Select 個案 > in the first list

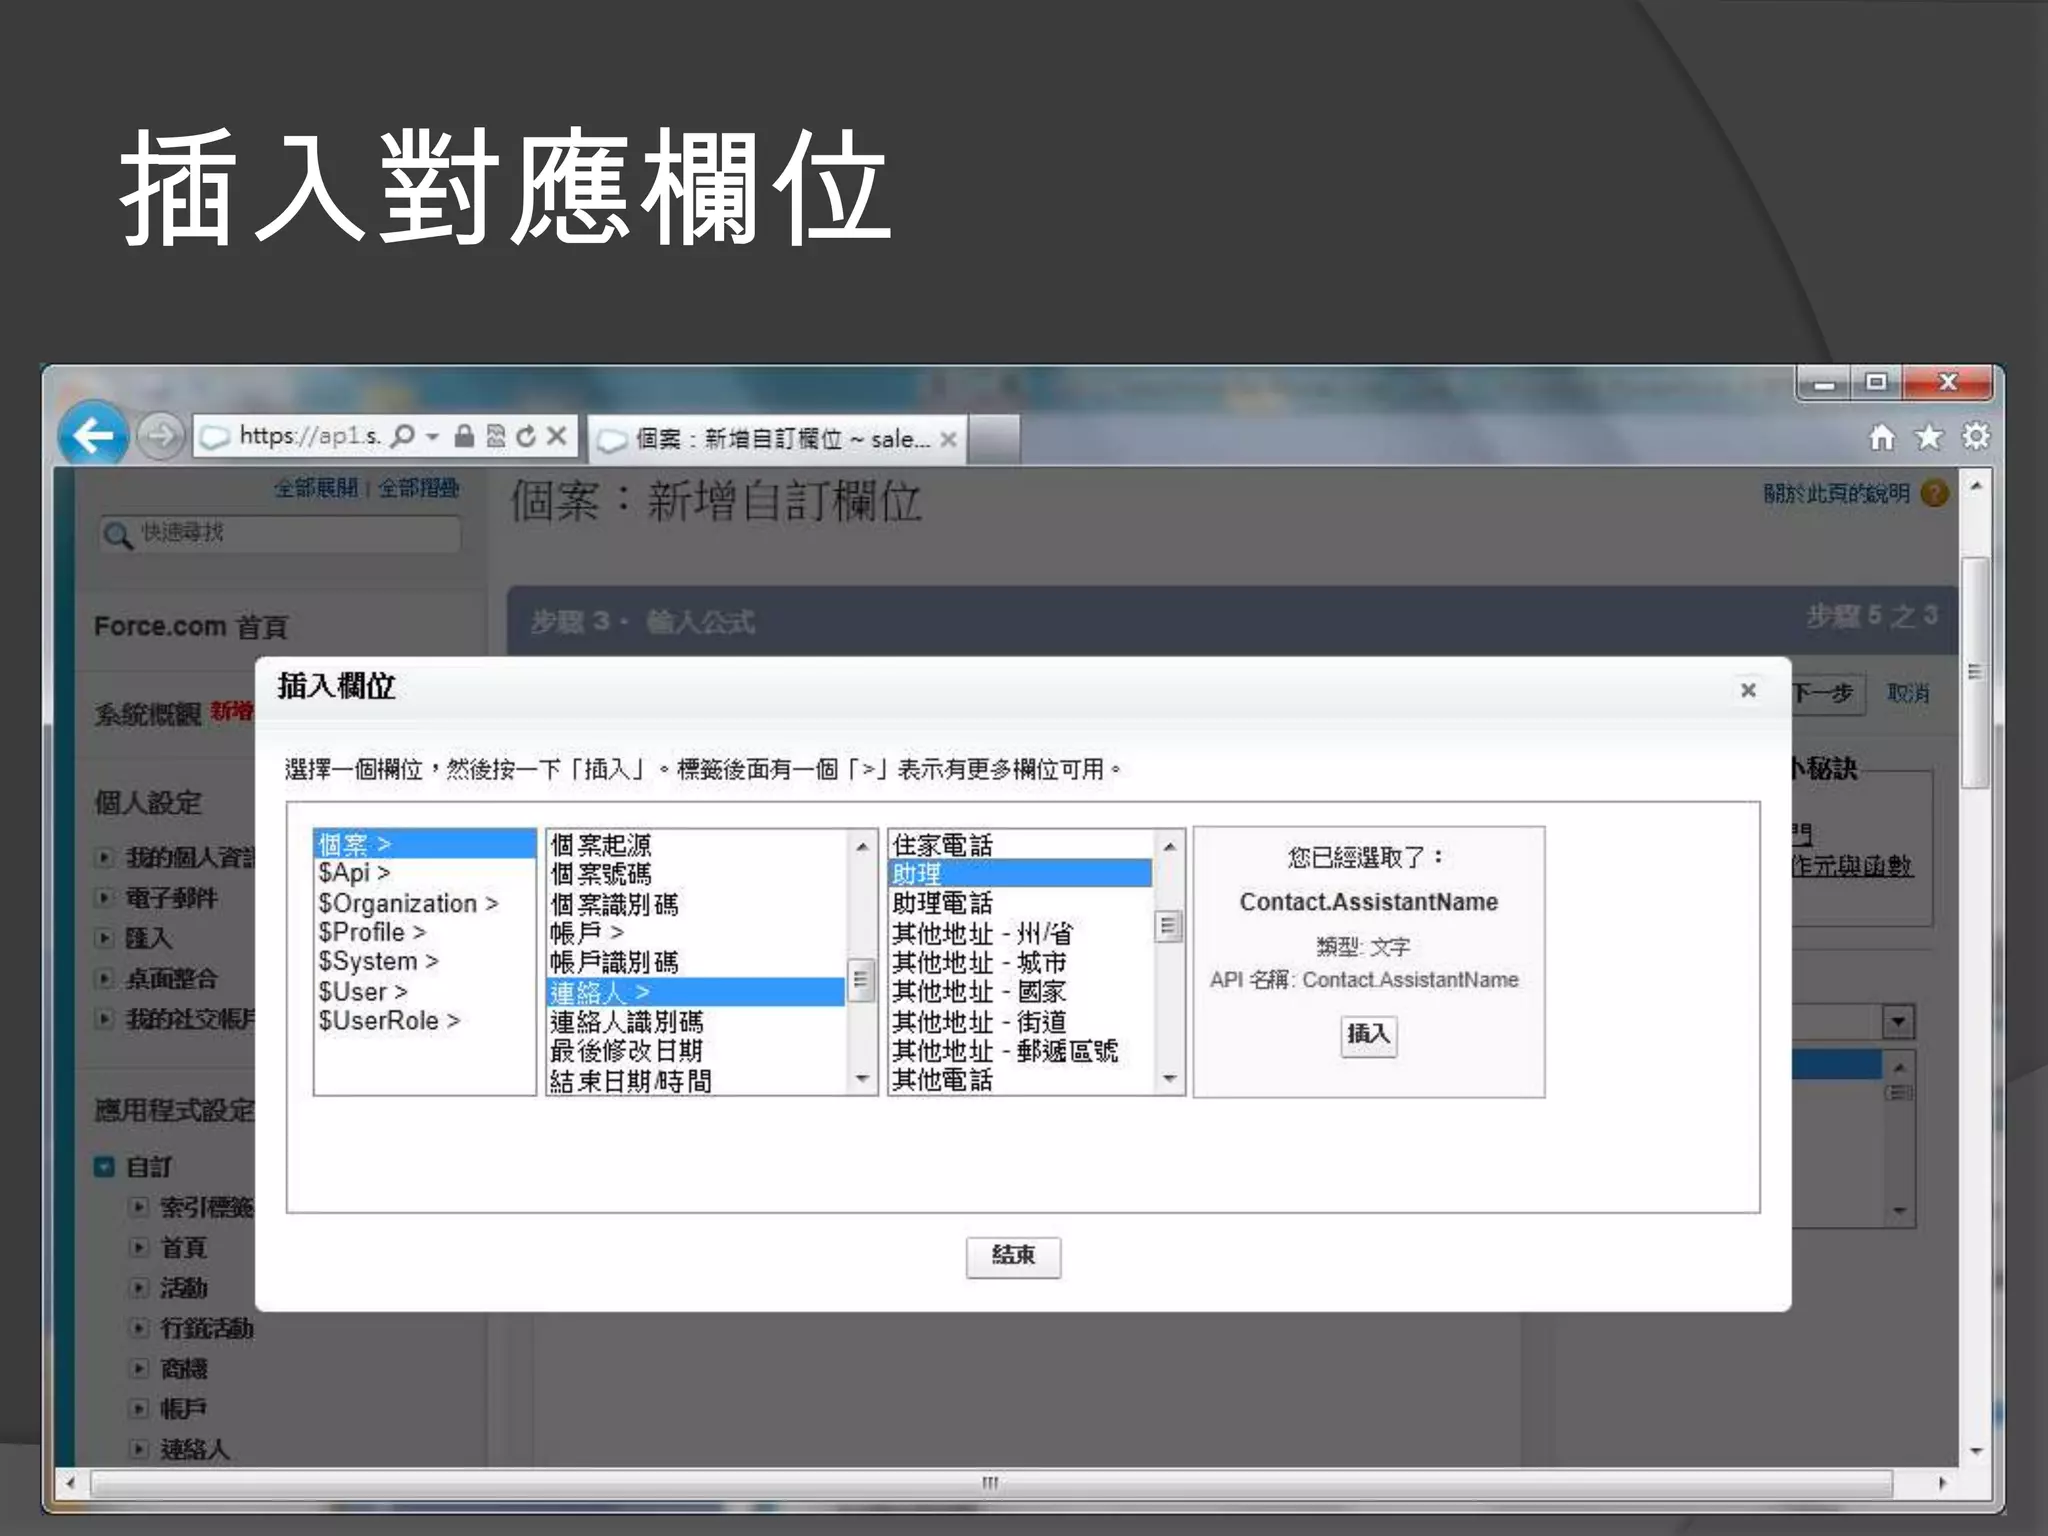[425, 844]
